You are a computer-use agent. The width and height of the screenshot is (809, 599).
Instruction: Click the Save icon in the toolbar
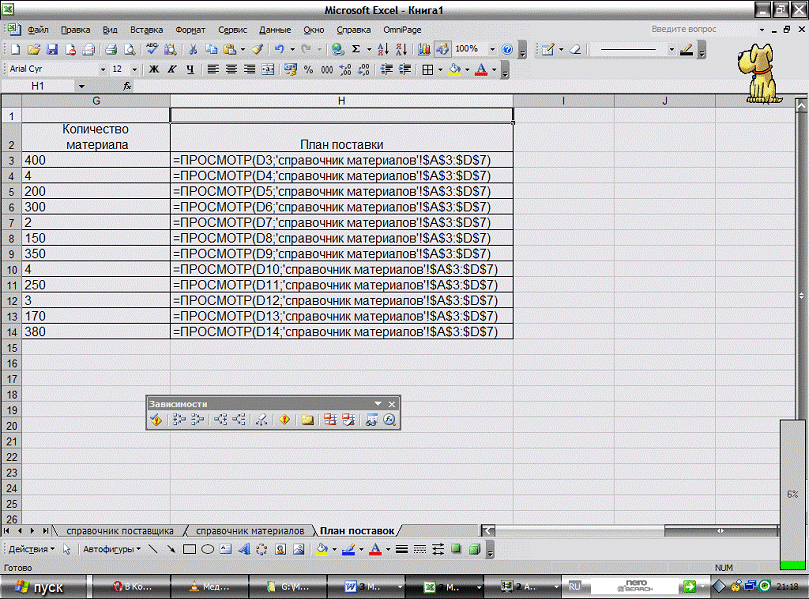click(52, 48)
